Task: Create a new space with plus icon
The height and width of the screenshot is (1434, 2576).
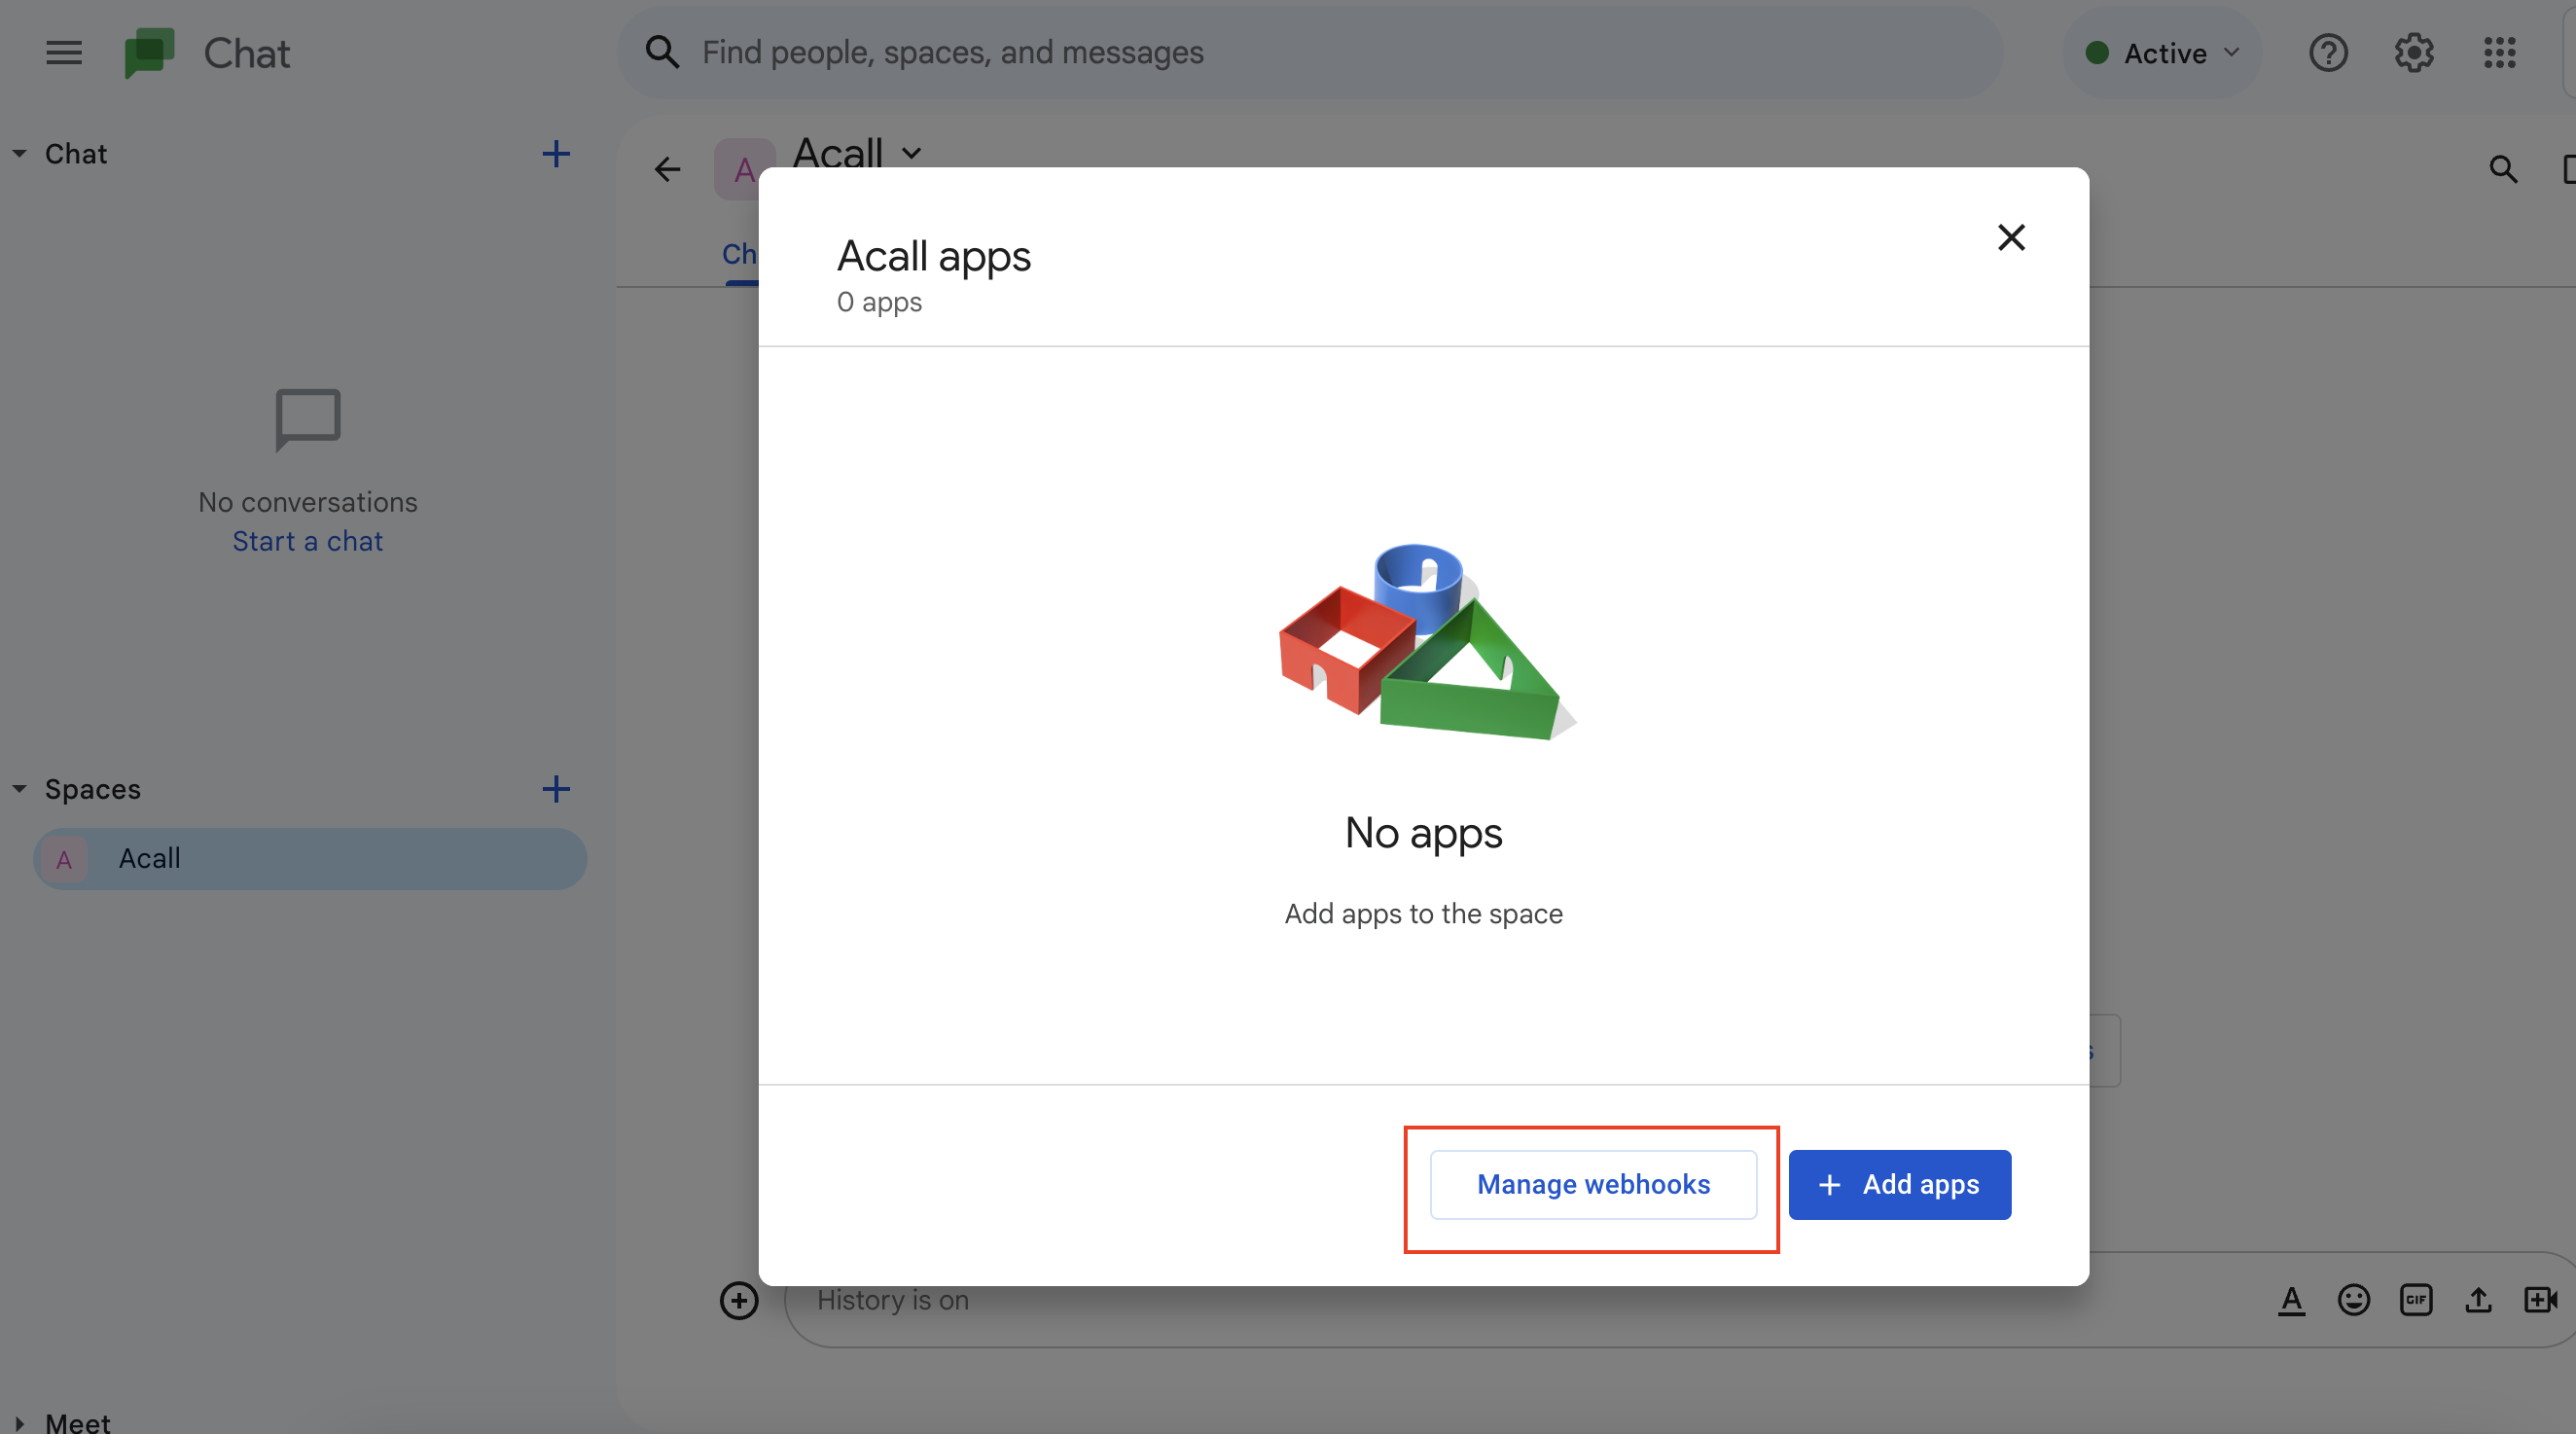Action: (556, 789)
